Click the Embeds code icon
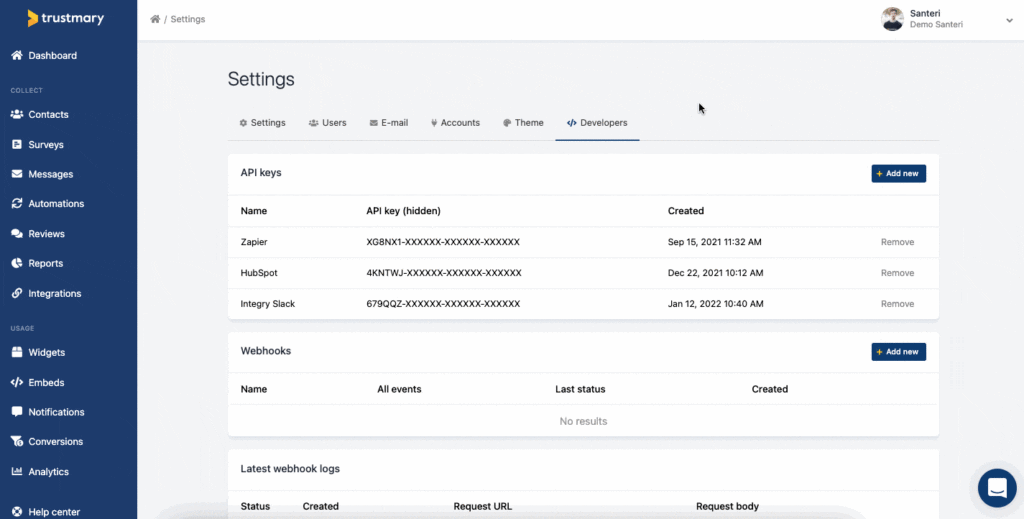 tap(17, 383)
